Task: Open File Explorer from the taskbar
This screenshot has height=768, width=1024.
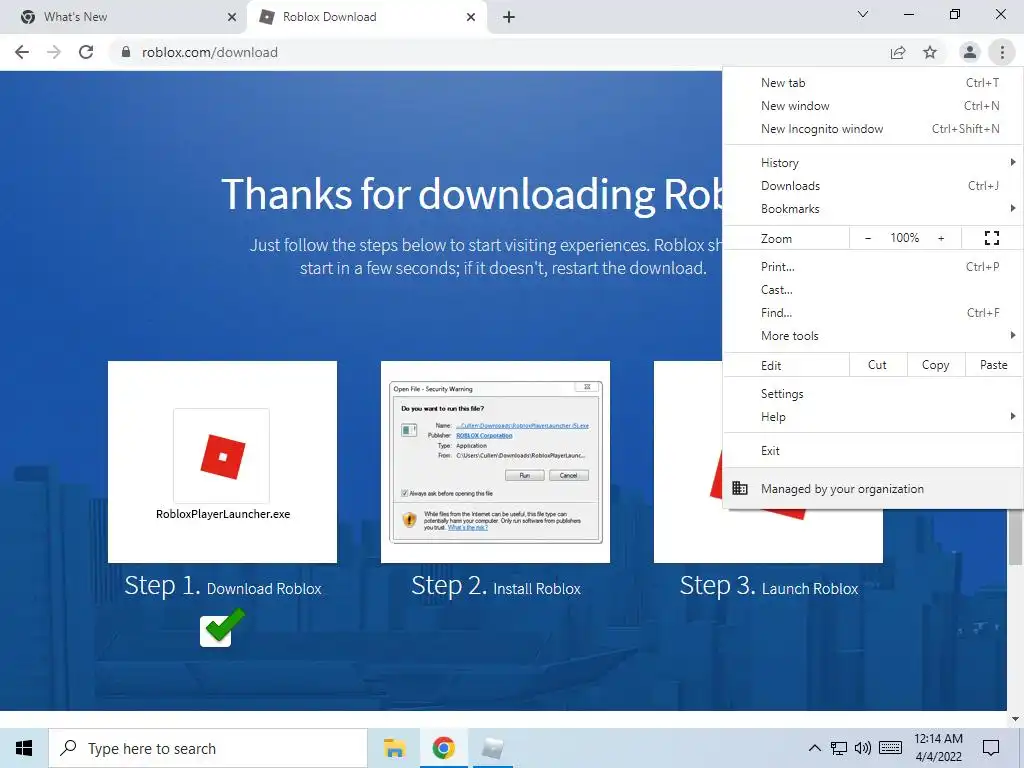Action: coord(394,748)
